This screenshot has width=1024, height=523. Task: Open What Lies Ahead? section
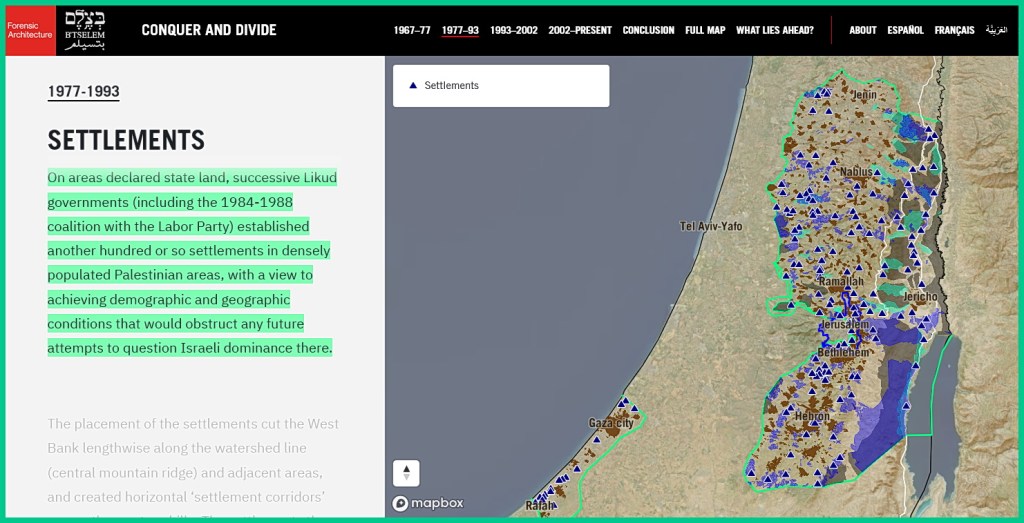[x=774, y=30]
